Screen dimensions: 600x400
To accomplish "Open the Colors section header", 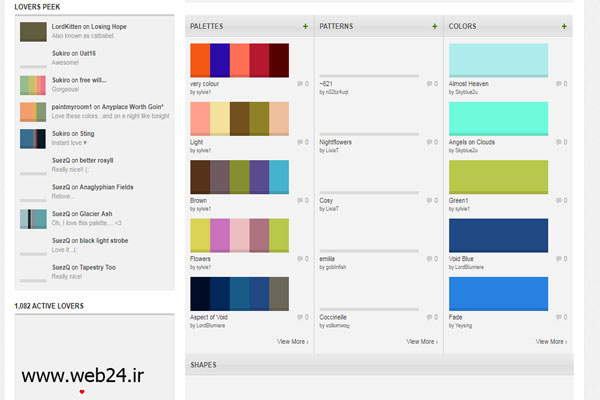I will (x=463, y=26).
